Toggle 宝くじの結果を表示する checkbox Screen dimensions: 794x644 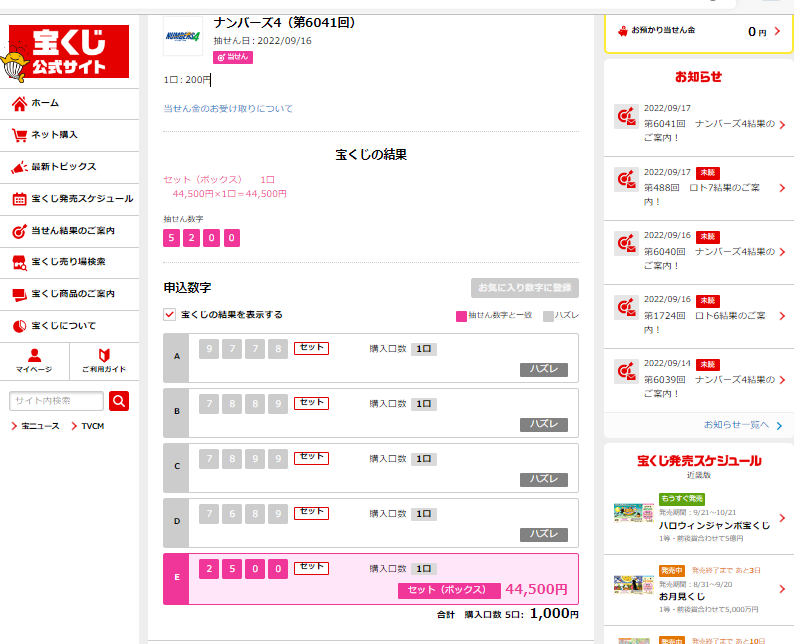170,314
